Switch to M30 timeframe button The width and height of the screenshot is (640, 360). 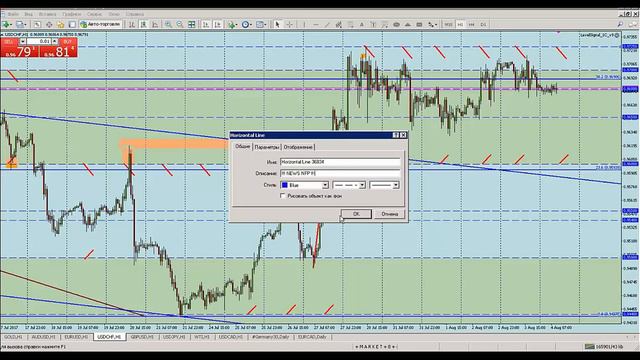(449, 24)
